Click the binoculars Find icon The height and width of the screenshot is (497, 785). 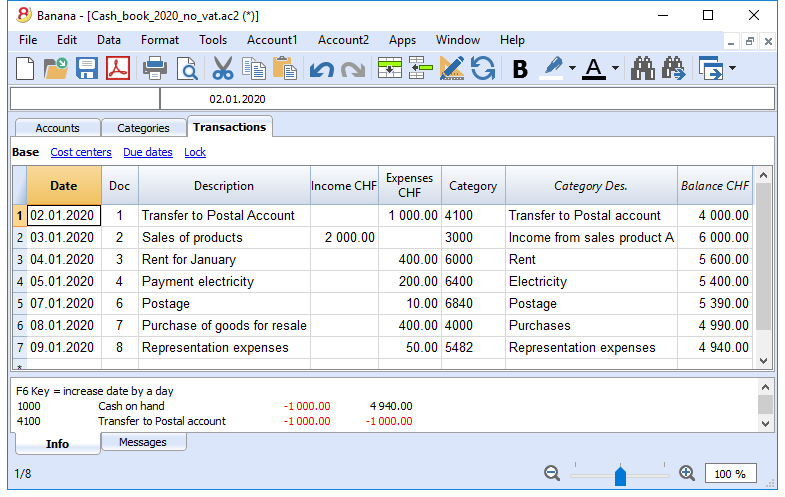(643, 69)
